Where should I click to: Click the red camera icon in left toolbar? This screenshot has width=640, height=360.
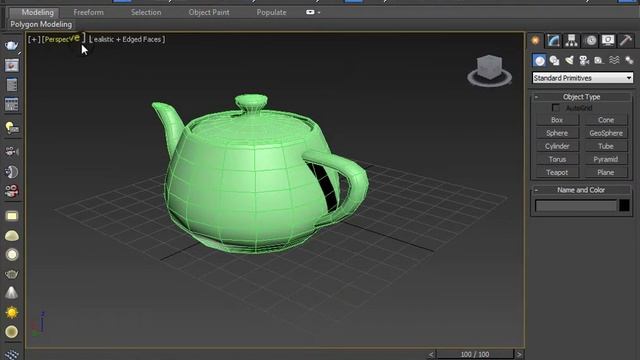[x=11, y=191]
